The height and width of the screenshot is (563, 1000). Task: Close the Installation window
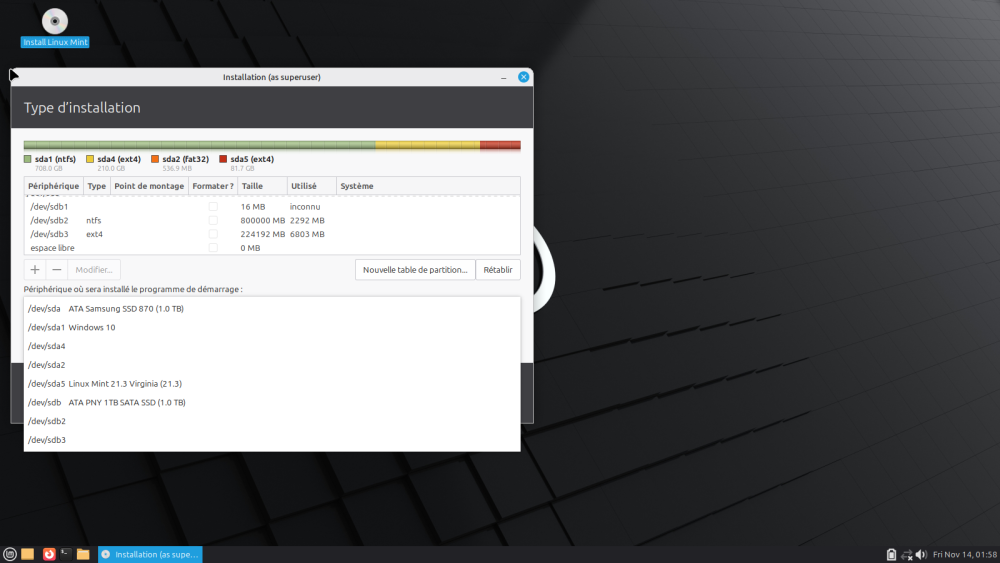[524, 77]
